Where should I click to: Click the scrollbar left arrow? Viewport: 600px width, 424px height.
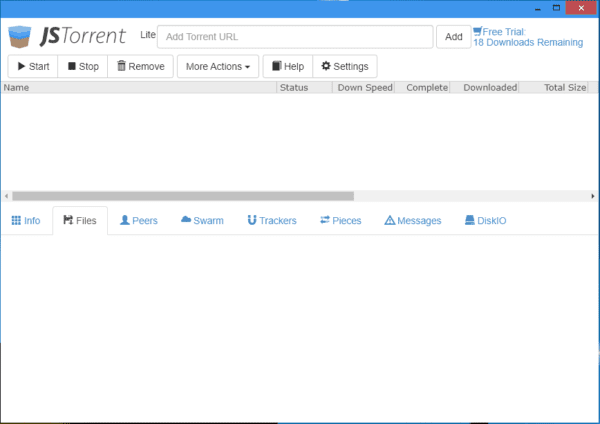coord(6,196)
